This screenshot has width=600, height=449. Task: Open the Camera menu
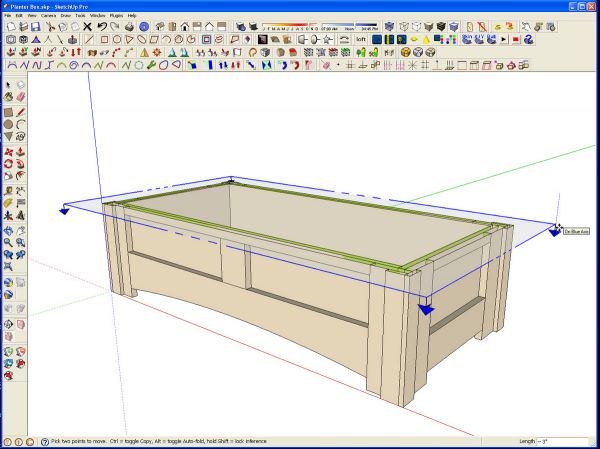48,16
